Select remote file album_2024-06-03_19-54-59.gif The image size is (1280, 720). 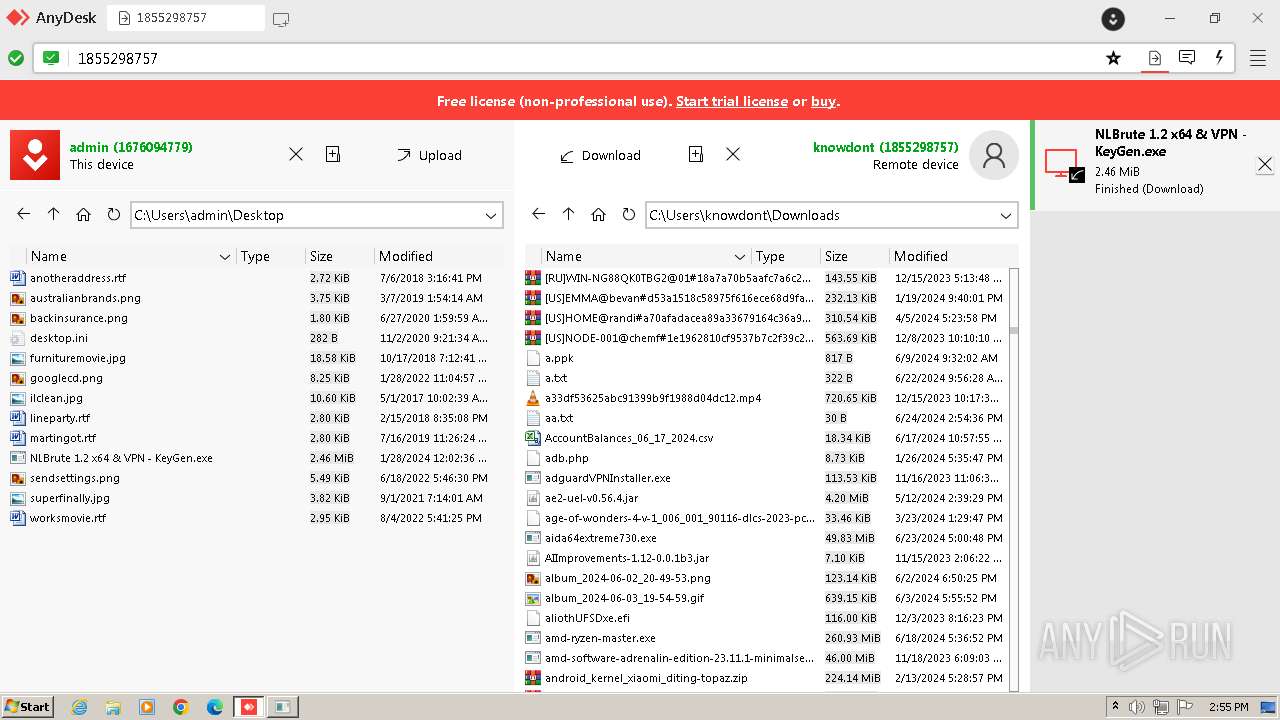[x=766, y=598]
